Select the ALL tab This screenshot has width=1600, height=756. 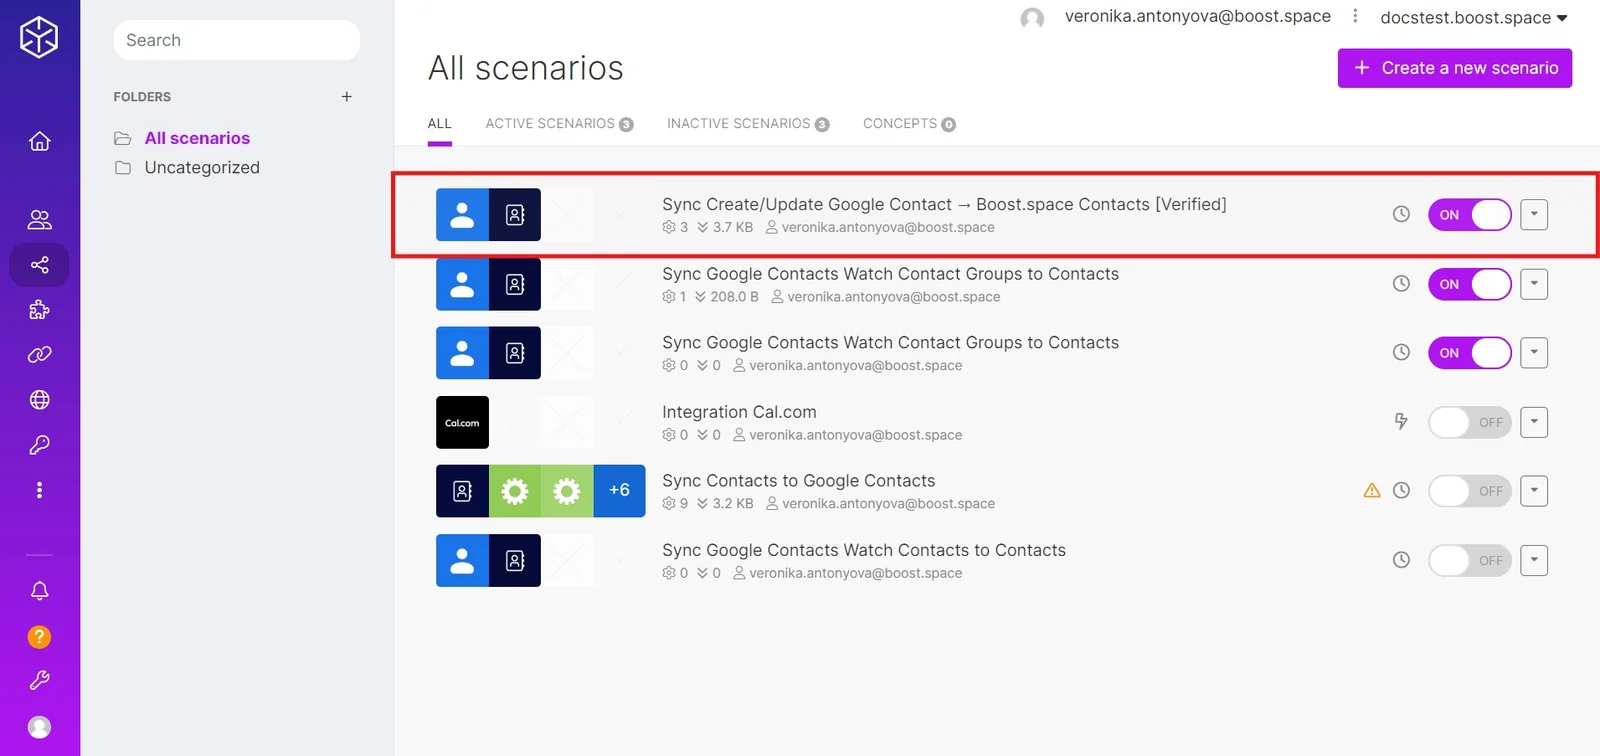pos(440,124)
